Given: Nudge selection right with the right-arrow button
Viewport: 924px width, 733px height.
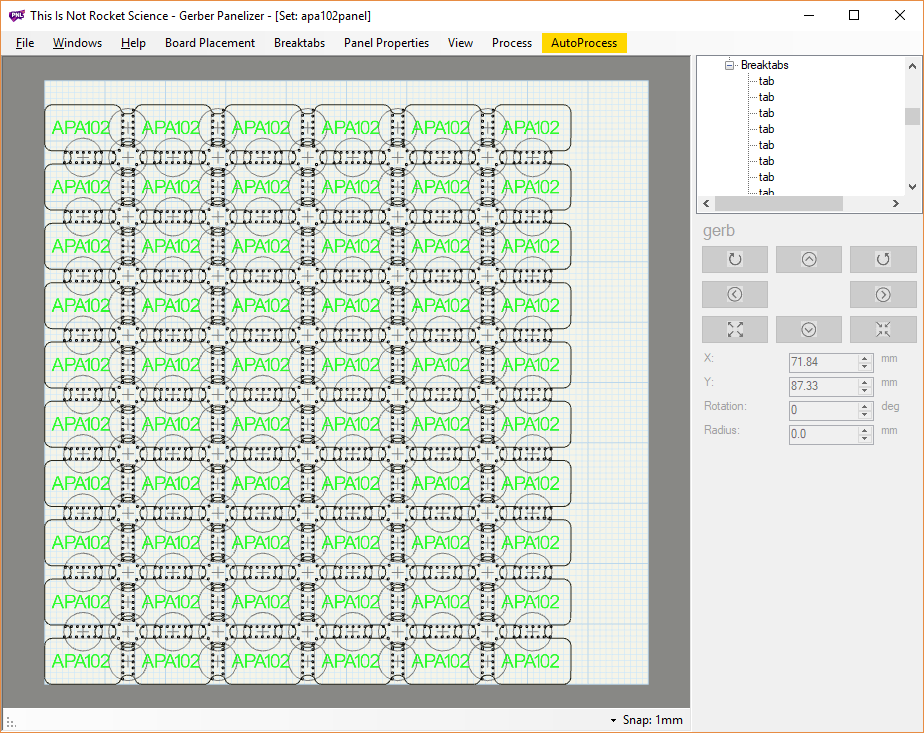Looking at the screenshot, I should tap(883, 295).
